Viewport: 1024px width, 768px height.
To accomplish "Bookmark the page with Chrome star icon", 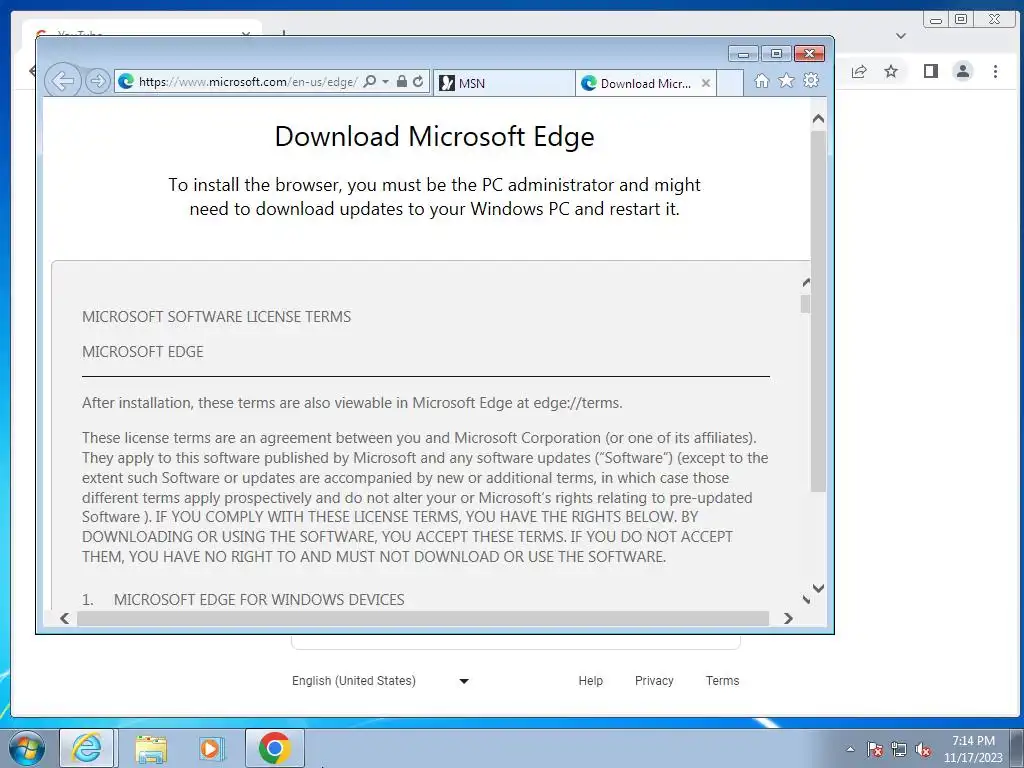I will [x=891, y=71].
